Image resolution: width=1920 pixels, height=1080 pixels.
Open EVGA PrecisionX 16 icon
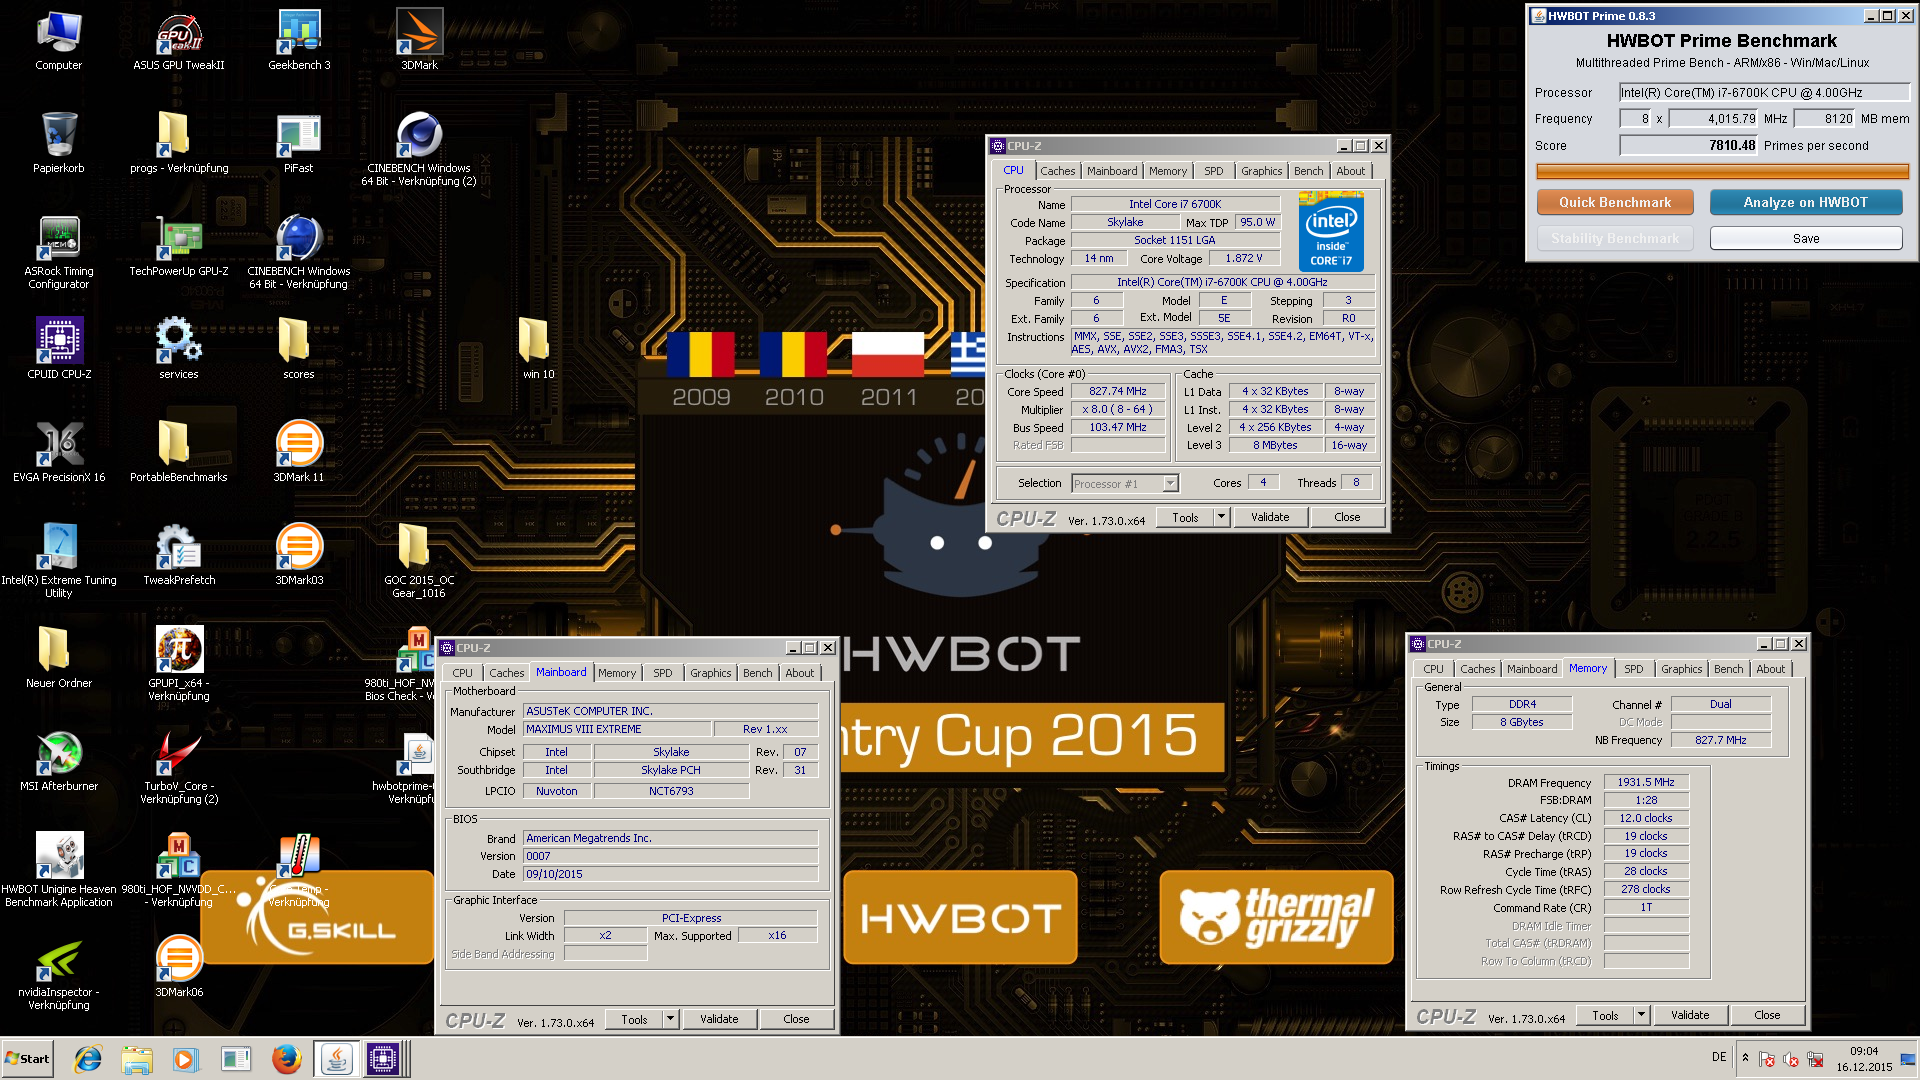(59, 452)
